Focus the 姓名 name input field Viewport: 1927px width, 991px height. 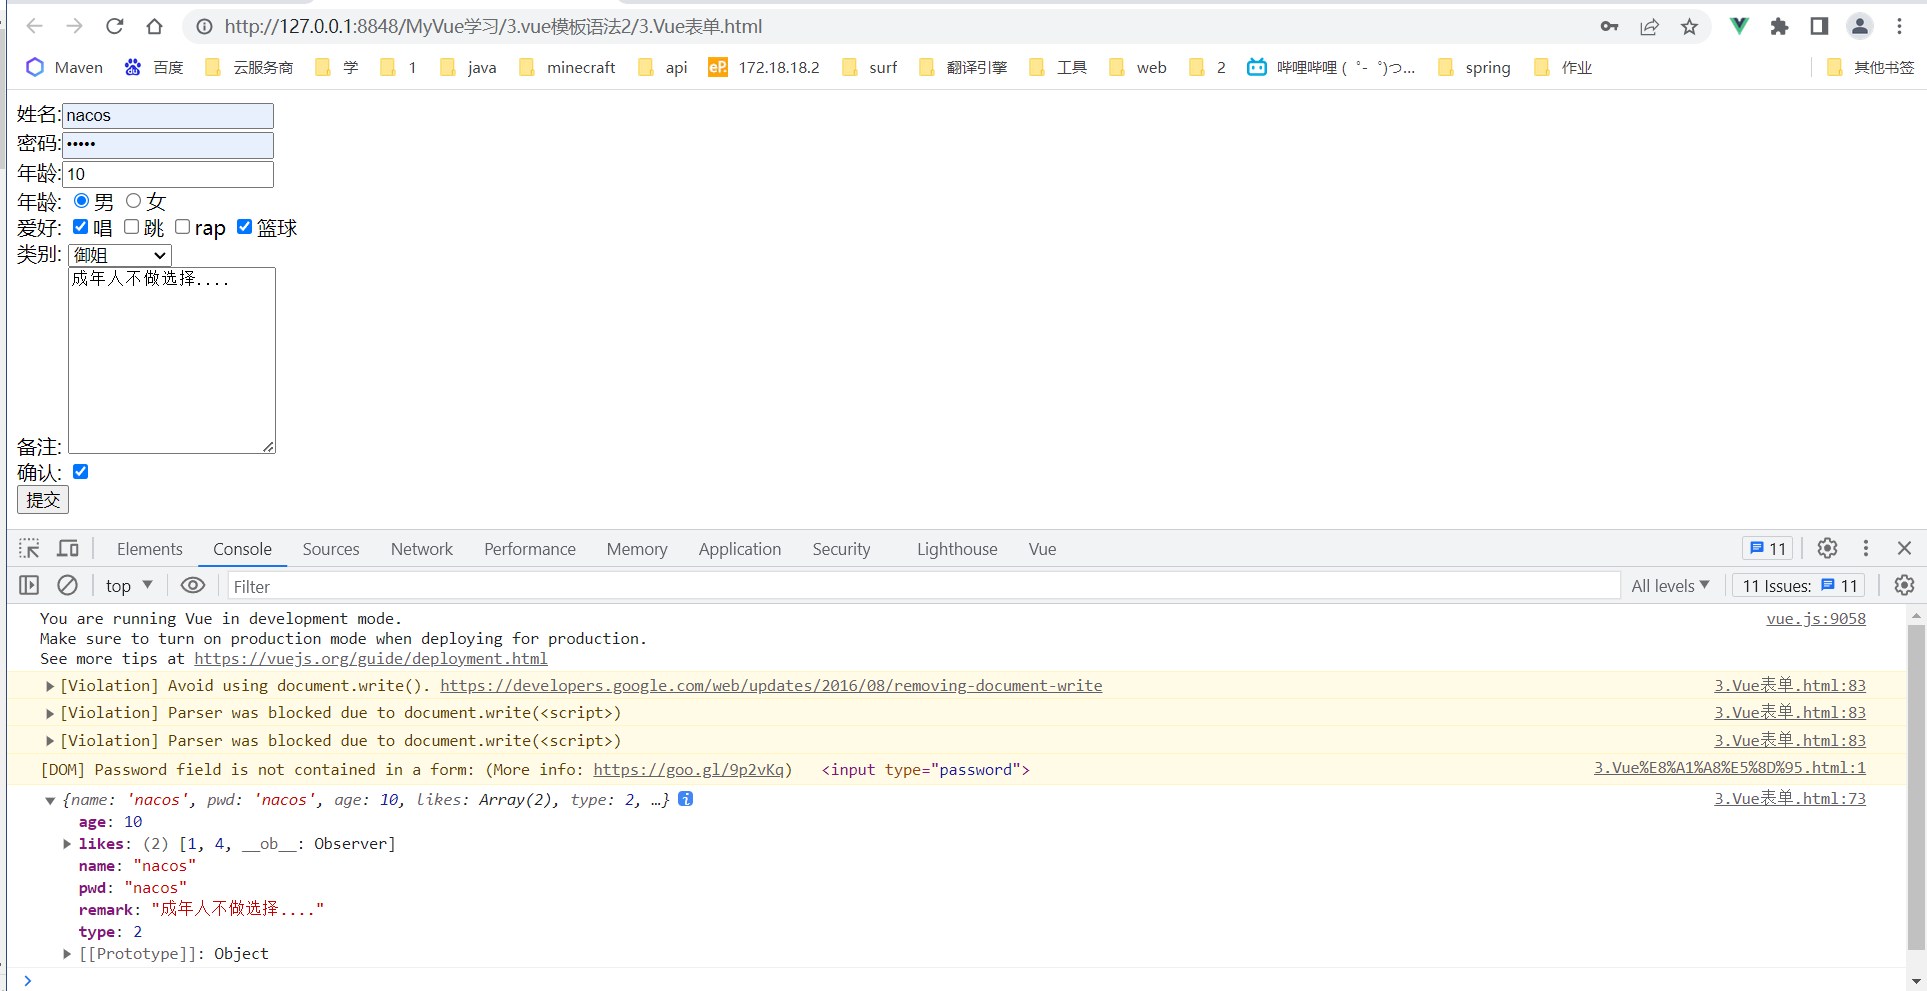pyautogui.click(x=168, y=116)
